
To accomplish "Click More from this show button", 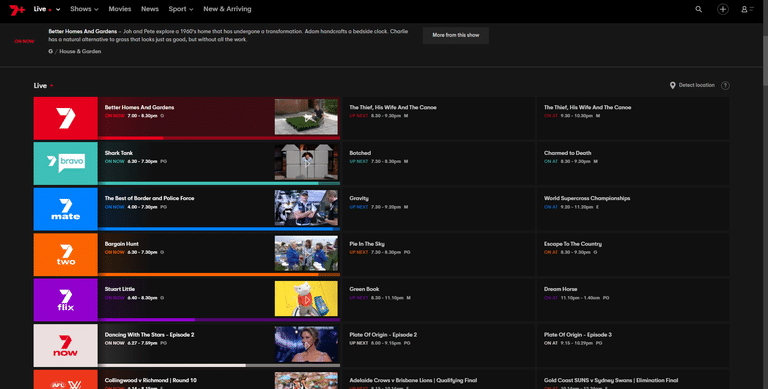I will 456,35.
